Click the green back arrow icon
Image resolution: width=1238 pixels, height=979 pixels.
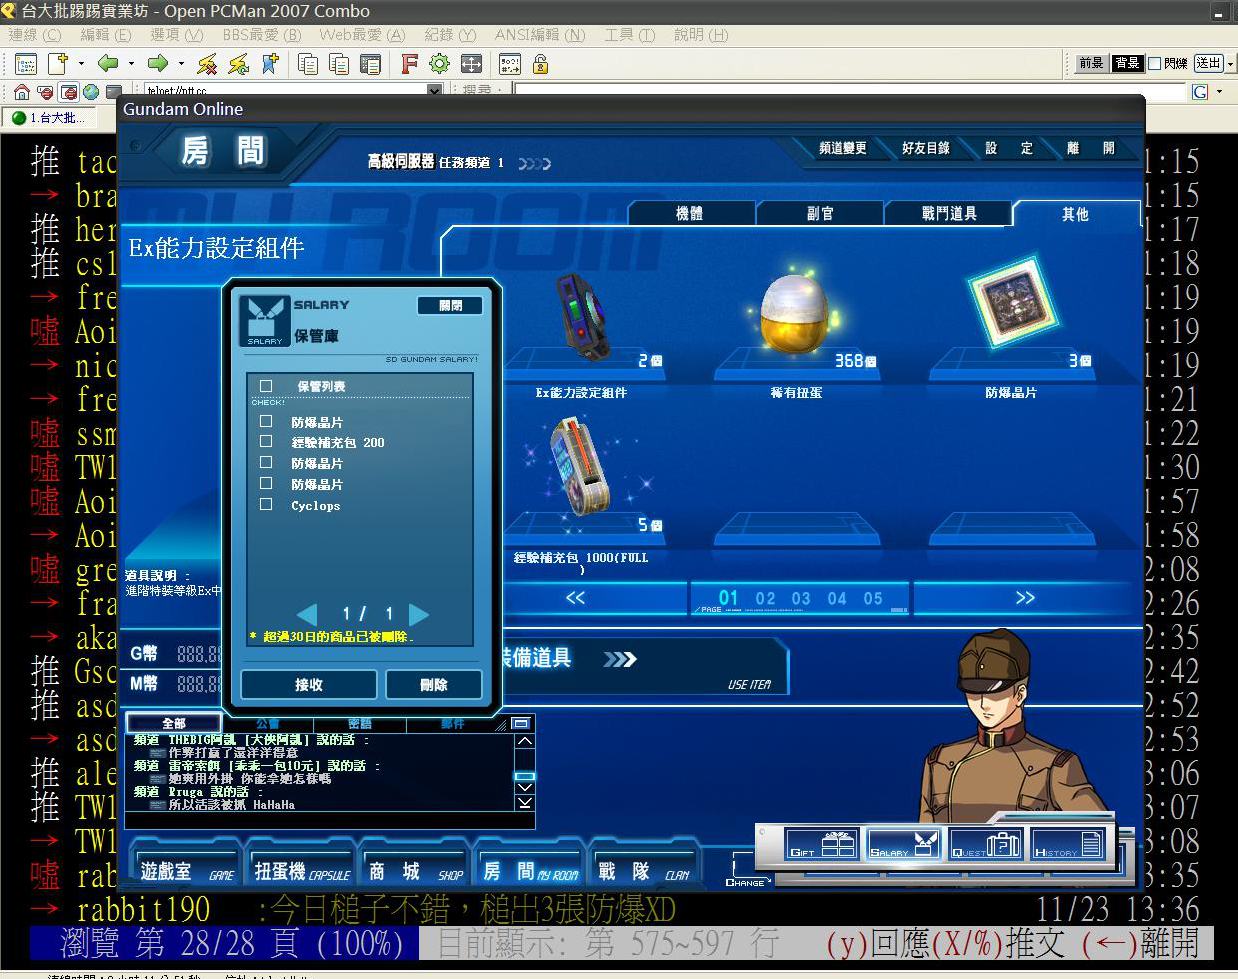[x=108, y=64]
